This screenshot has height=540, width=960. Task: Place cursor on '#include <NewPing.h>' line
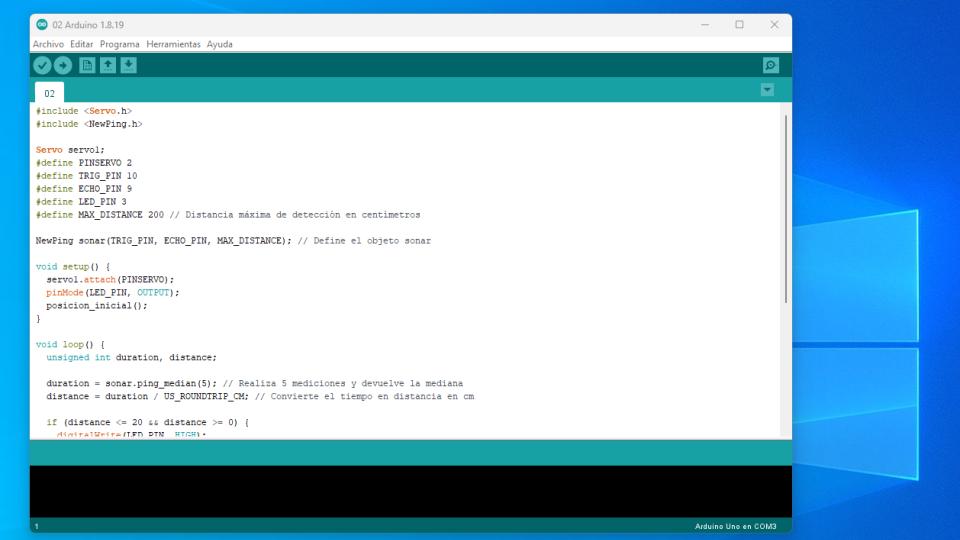point(89,124)
